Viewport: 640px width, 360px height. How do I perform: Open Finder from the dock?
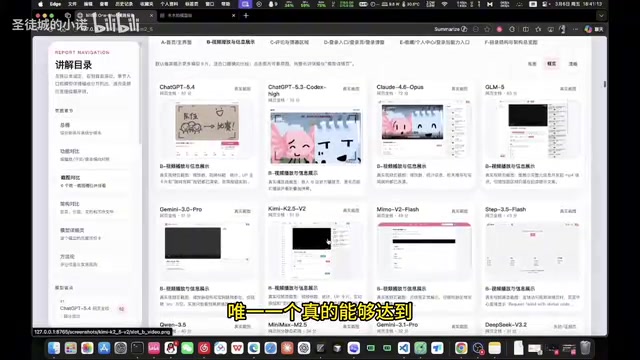tap(54, 348)
